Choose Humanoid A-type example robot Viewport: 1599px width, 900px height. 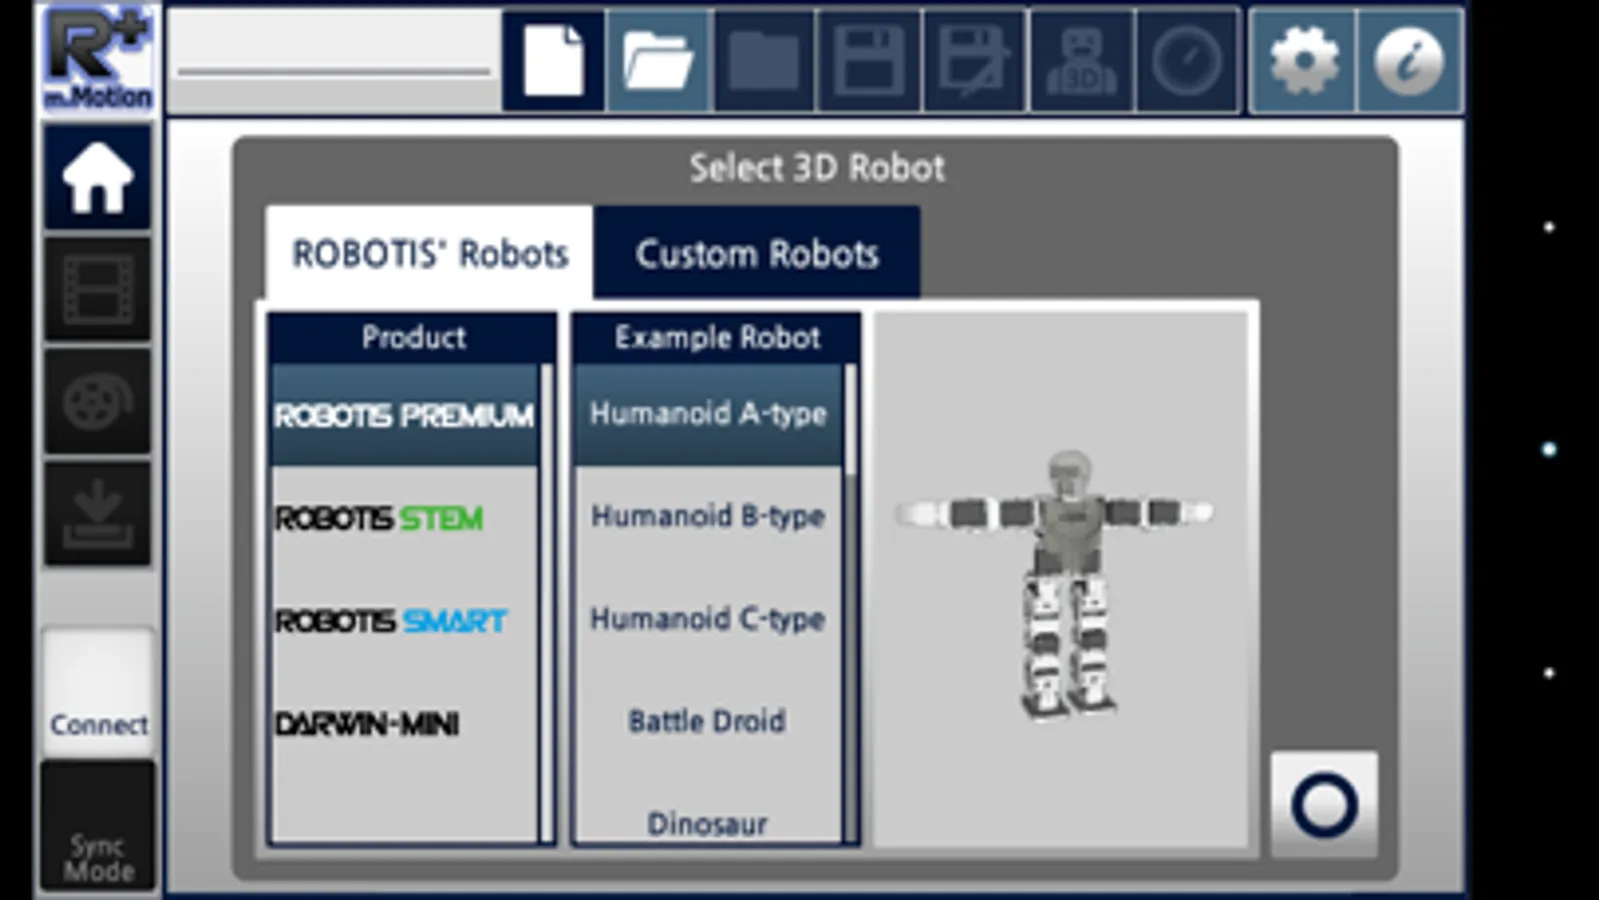click(x=708, y=414)
